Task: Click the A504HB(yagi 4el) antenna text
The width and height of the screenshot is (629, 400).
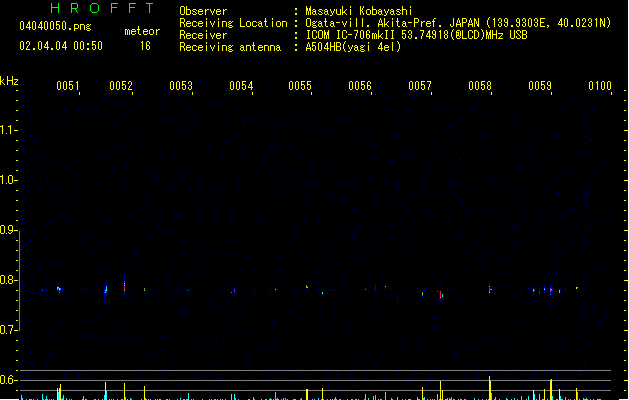Action: [353, 47]
